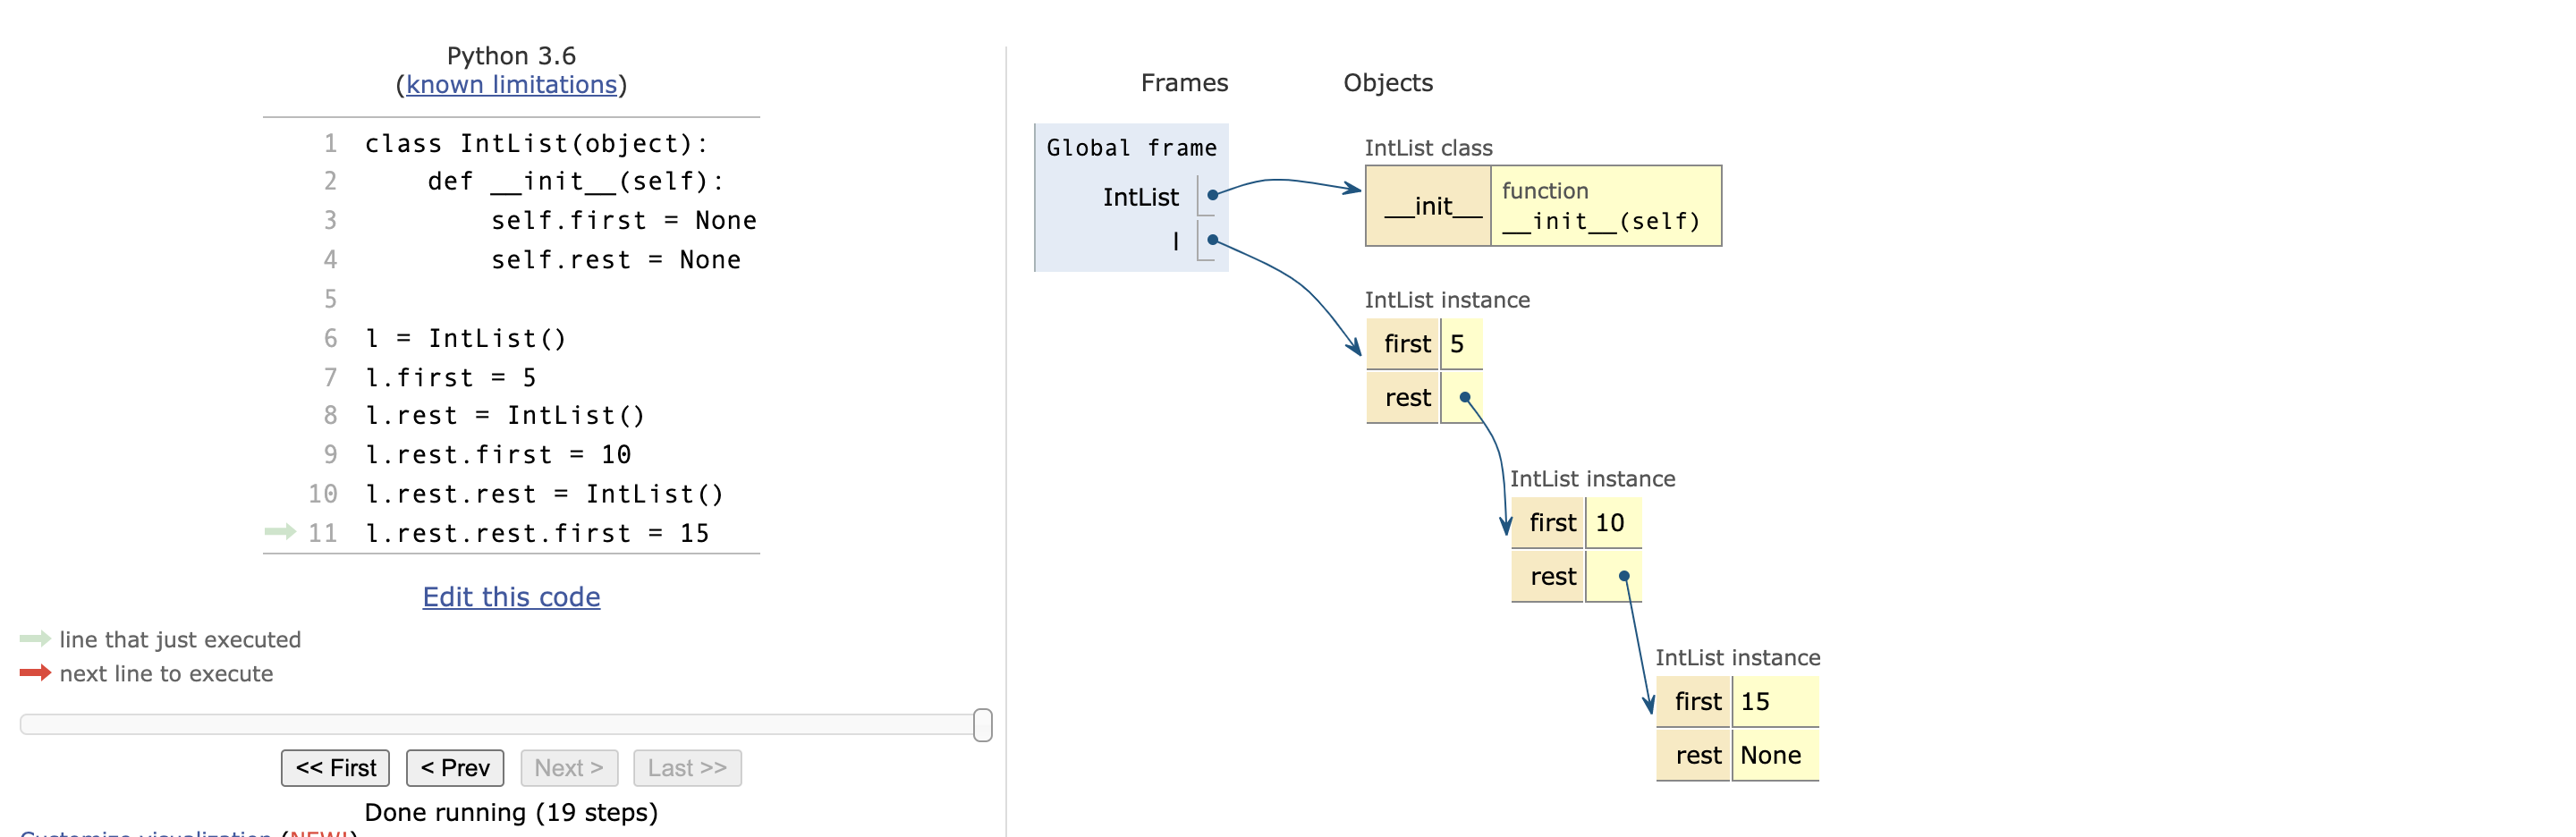Click the rest value None cell

(1775, 756)
